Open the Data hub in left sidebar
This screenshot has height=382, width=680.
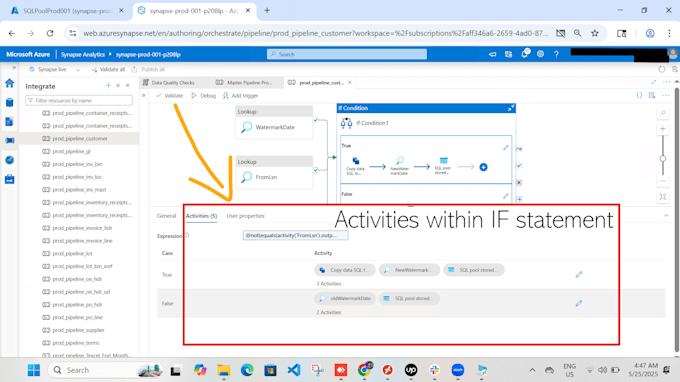(10, 103)
